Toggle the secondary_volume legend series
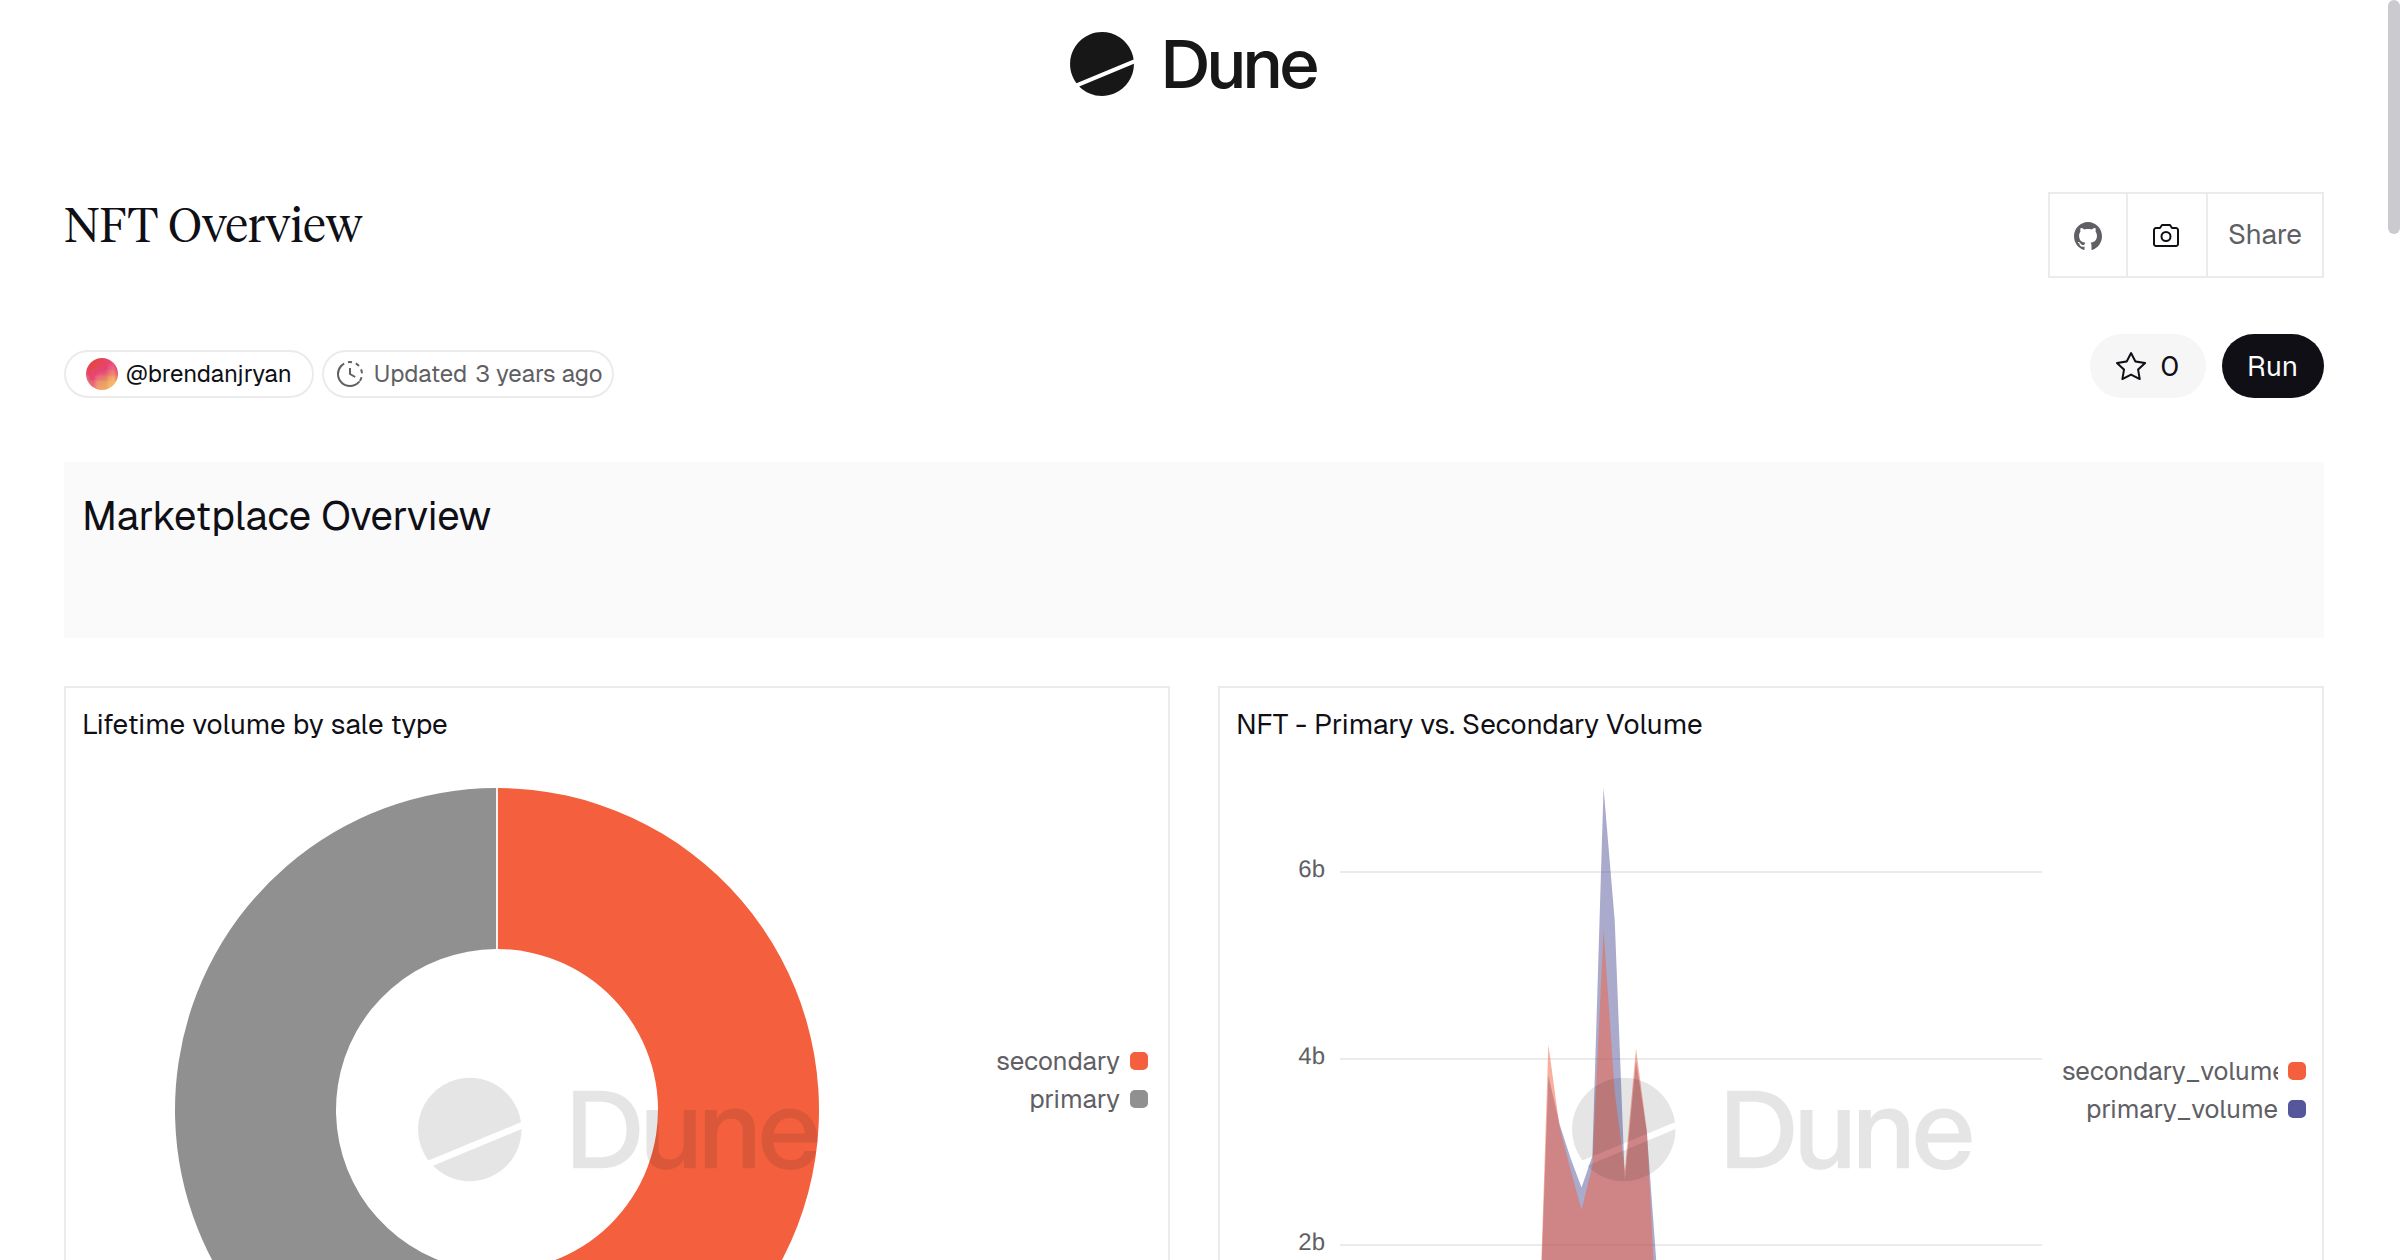 (2169, 1071)
